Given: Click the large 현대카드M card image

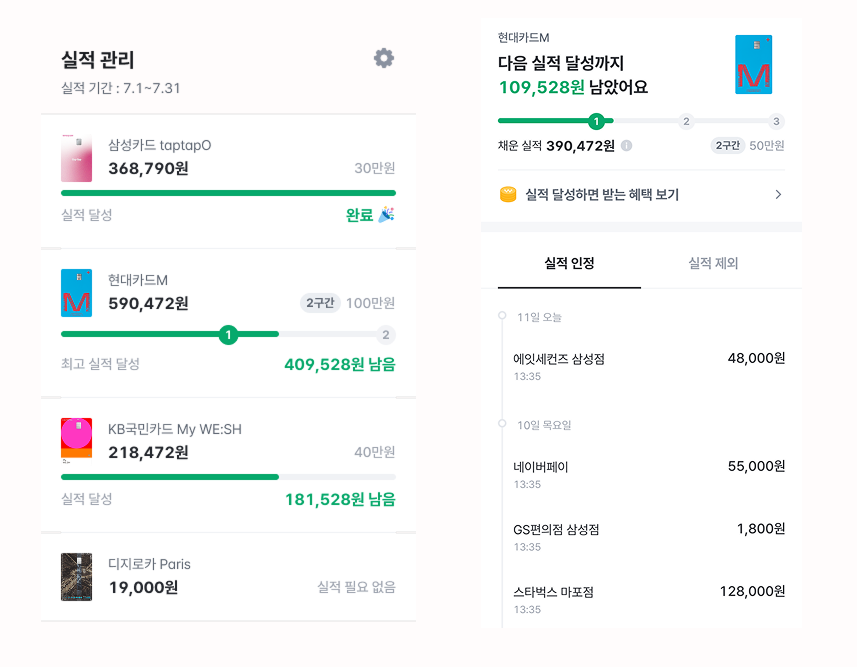Looking at the screenshot, I should [x=753, y=65].
